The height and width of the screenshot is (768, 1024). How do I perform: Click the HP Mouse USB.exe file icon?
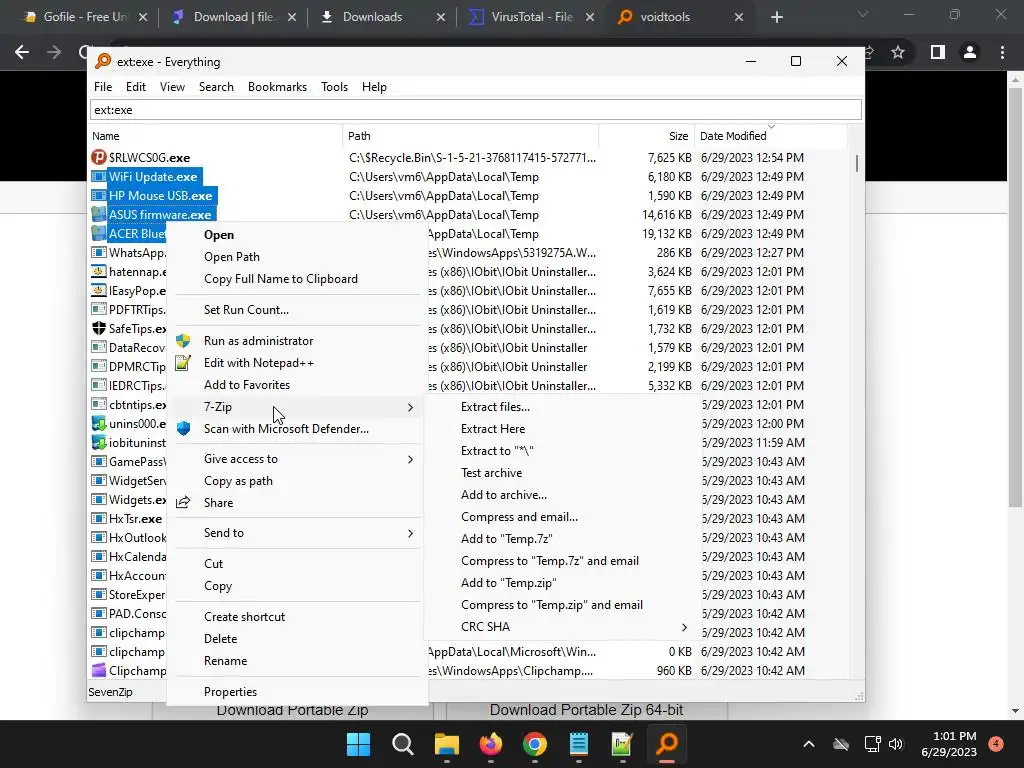click(99, 195)
